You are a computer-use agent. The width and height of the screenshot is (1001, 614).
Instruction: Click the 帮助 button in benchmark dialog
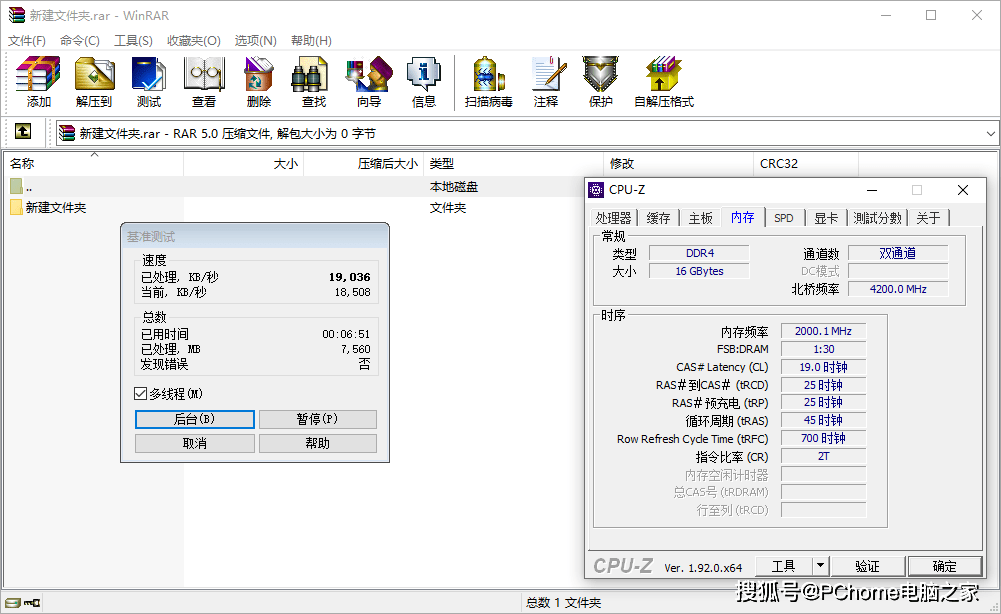pyautogui.click(x=317, y=443)
